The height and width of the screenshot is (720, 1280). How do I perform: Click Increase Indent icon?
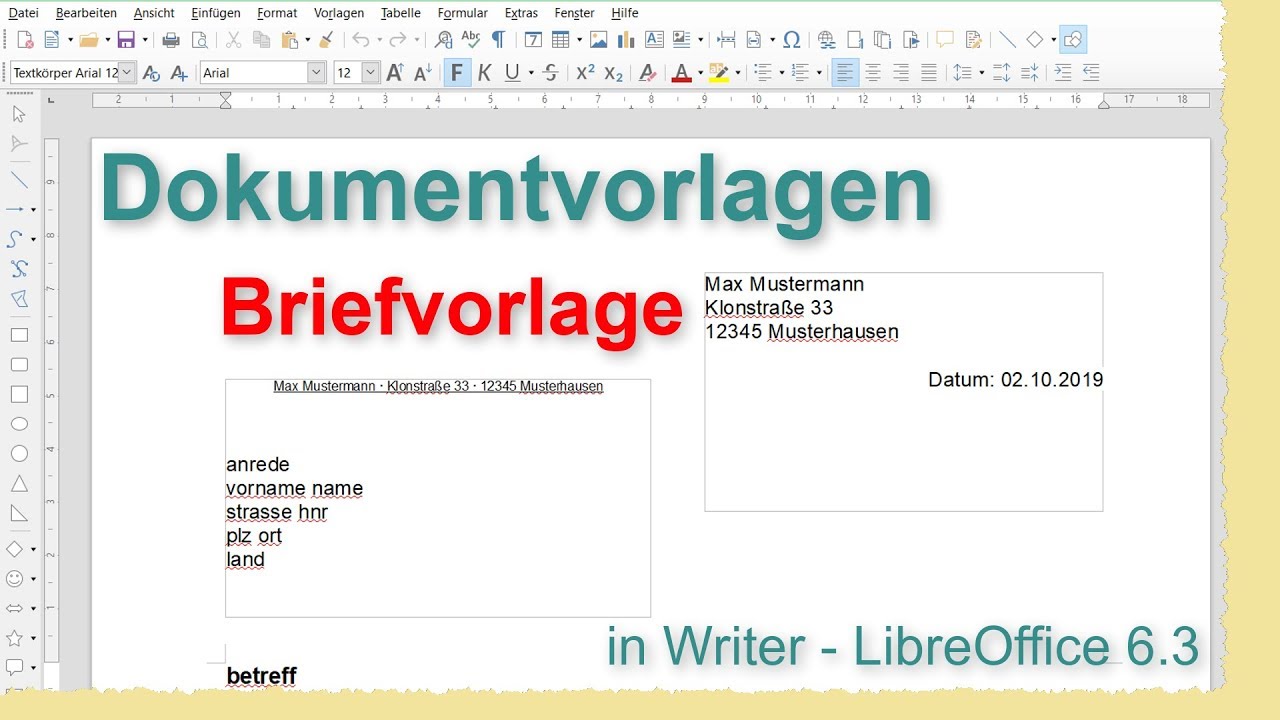[x=1063, y=73]
